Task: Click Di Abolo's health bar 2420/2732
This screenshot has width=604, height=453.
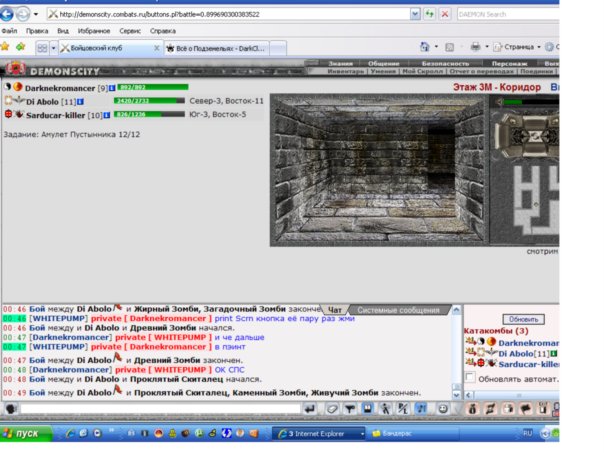Action: click(x=149, y=101)
